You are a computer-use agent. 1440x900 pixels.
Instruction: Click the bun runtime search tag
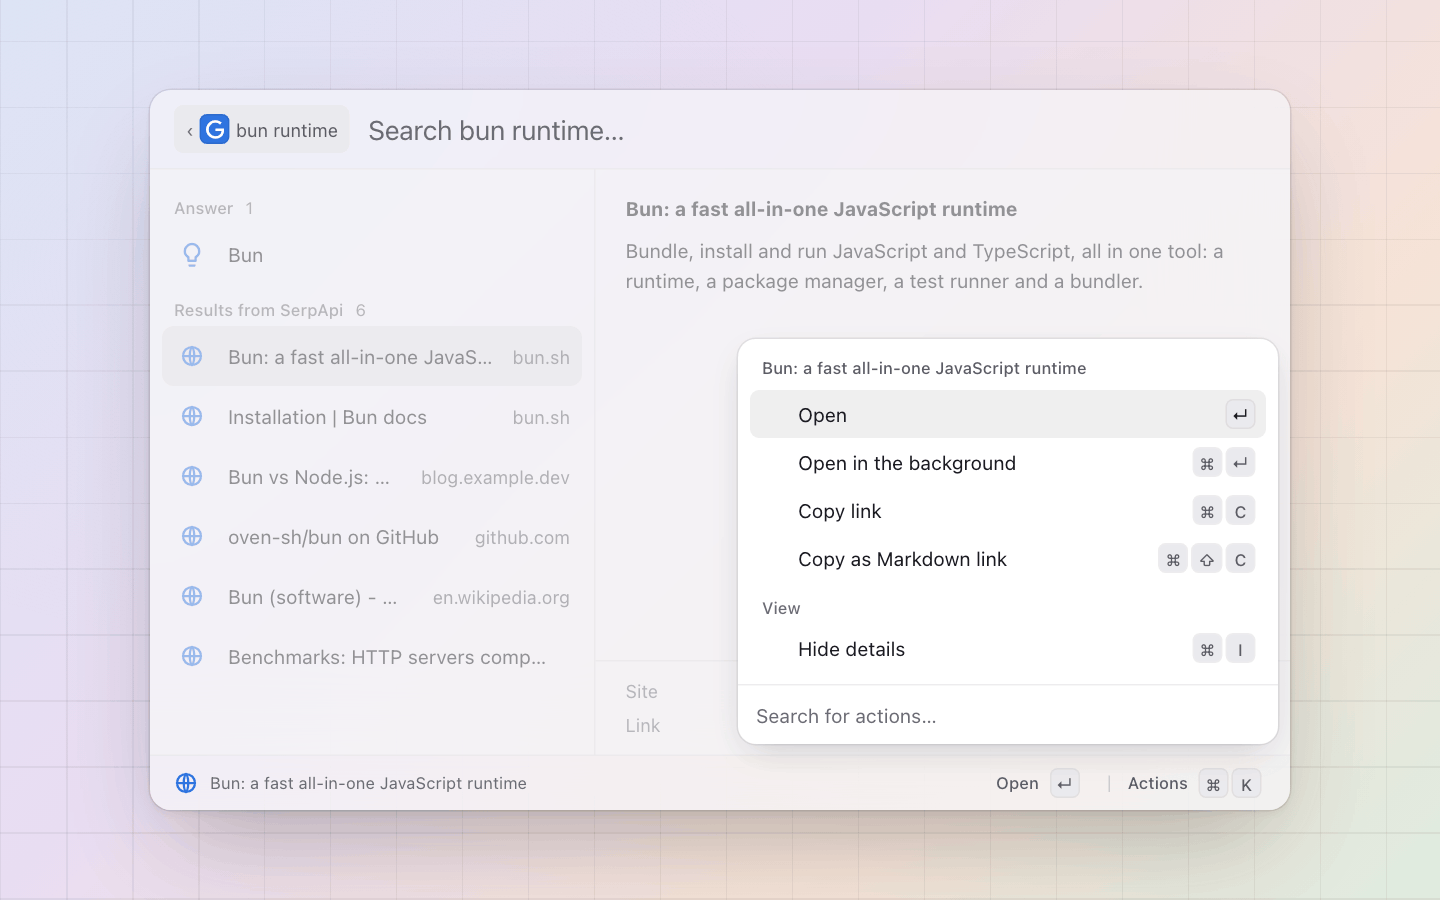click(x=262, y=130)
